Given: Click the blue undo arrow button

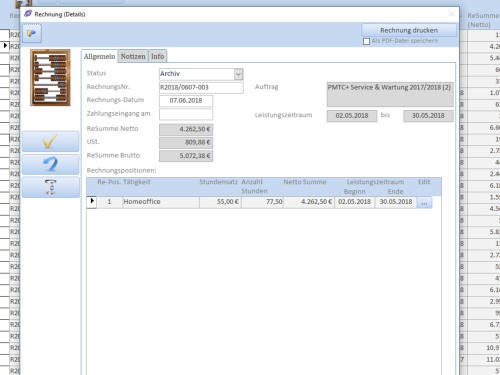Looking at the screenshot, I should click(x=50, y=164).
